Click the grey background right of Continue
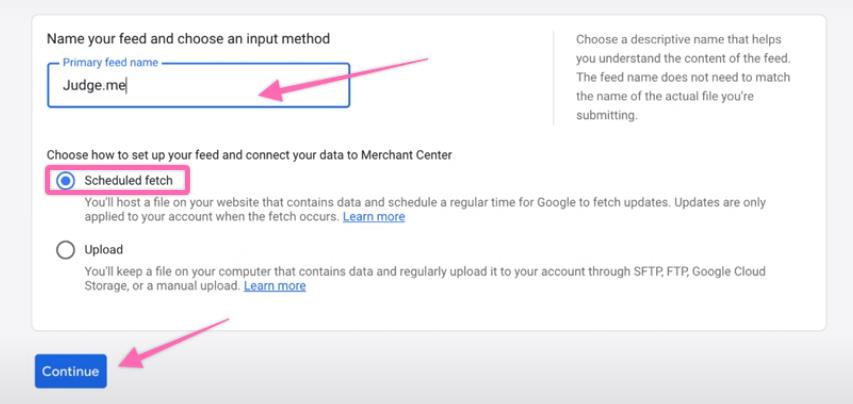This screenshot has height=404, width=853. tap(500, 370)
